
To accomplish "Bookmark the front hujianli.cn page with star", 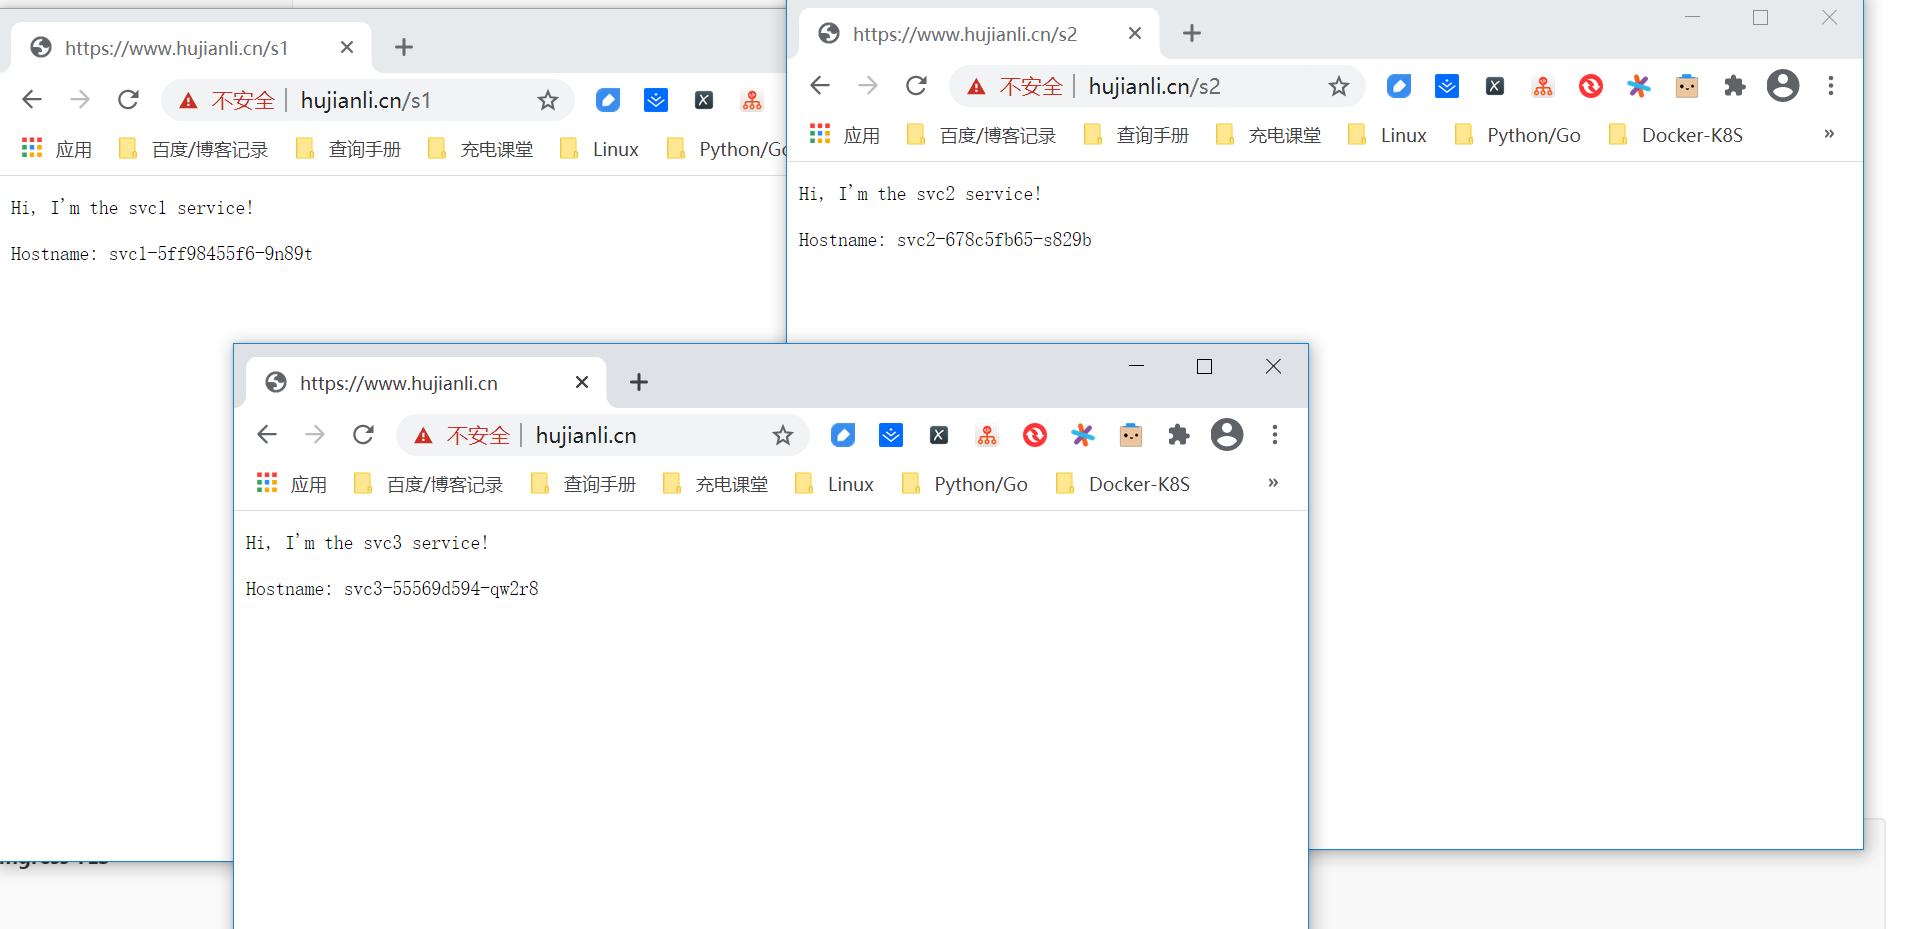I will coord(783,435).
